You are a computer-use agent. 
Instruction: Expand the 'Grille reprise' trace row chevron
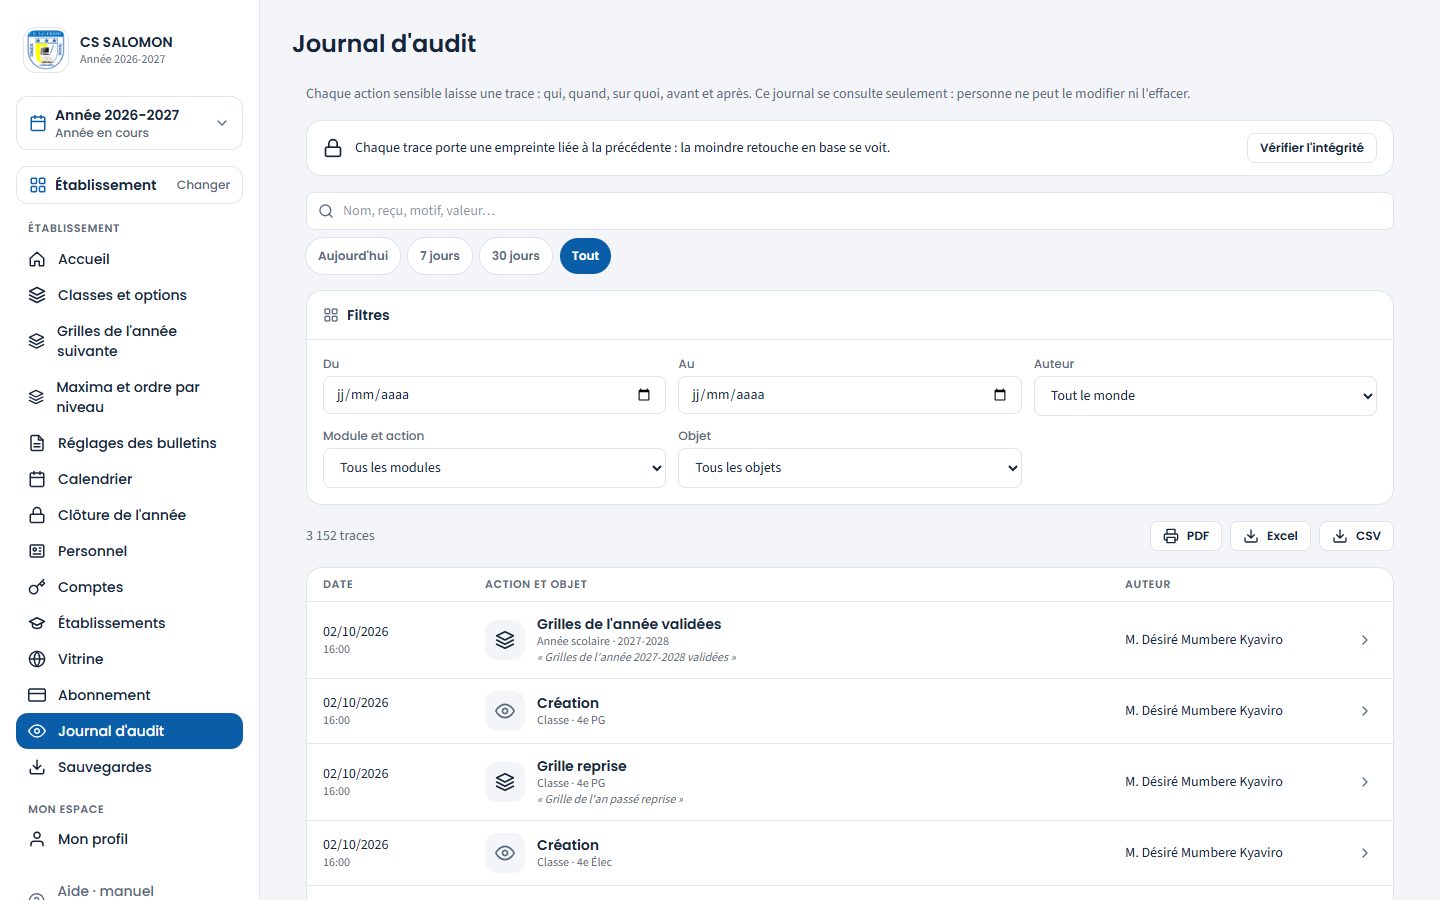1365,782
